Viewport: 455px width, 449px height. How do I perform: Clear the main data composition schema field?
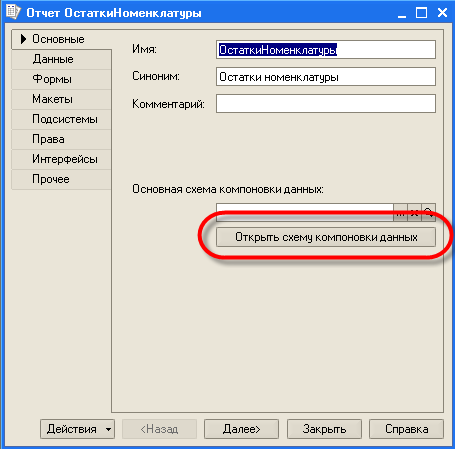414,213
